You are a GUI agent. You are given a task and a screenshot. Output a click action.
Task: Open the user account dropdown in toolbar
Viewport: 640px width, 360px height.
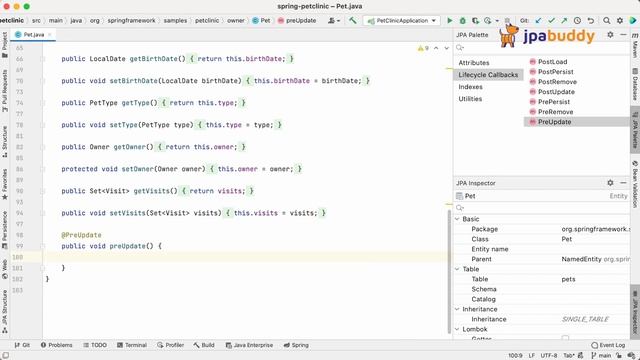(x=334, y=20)
